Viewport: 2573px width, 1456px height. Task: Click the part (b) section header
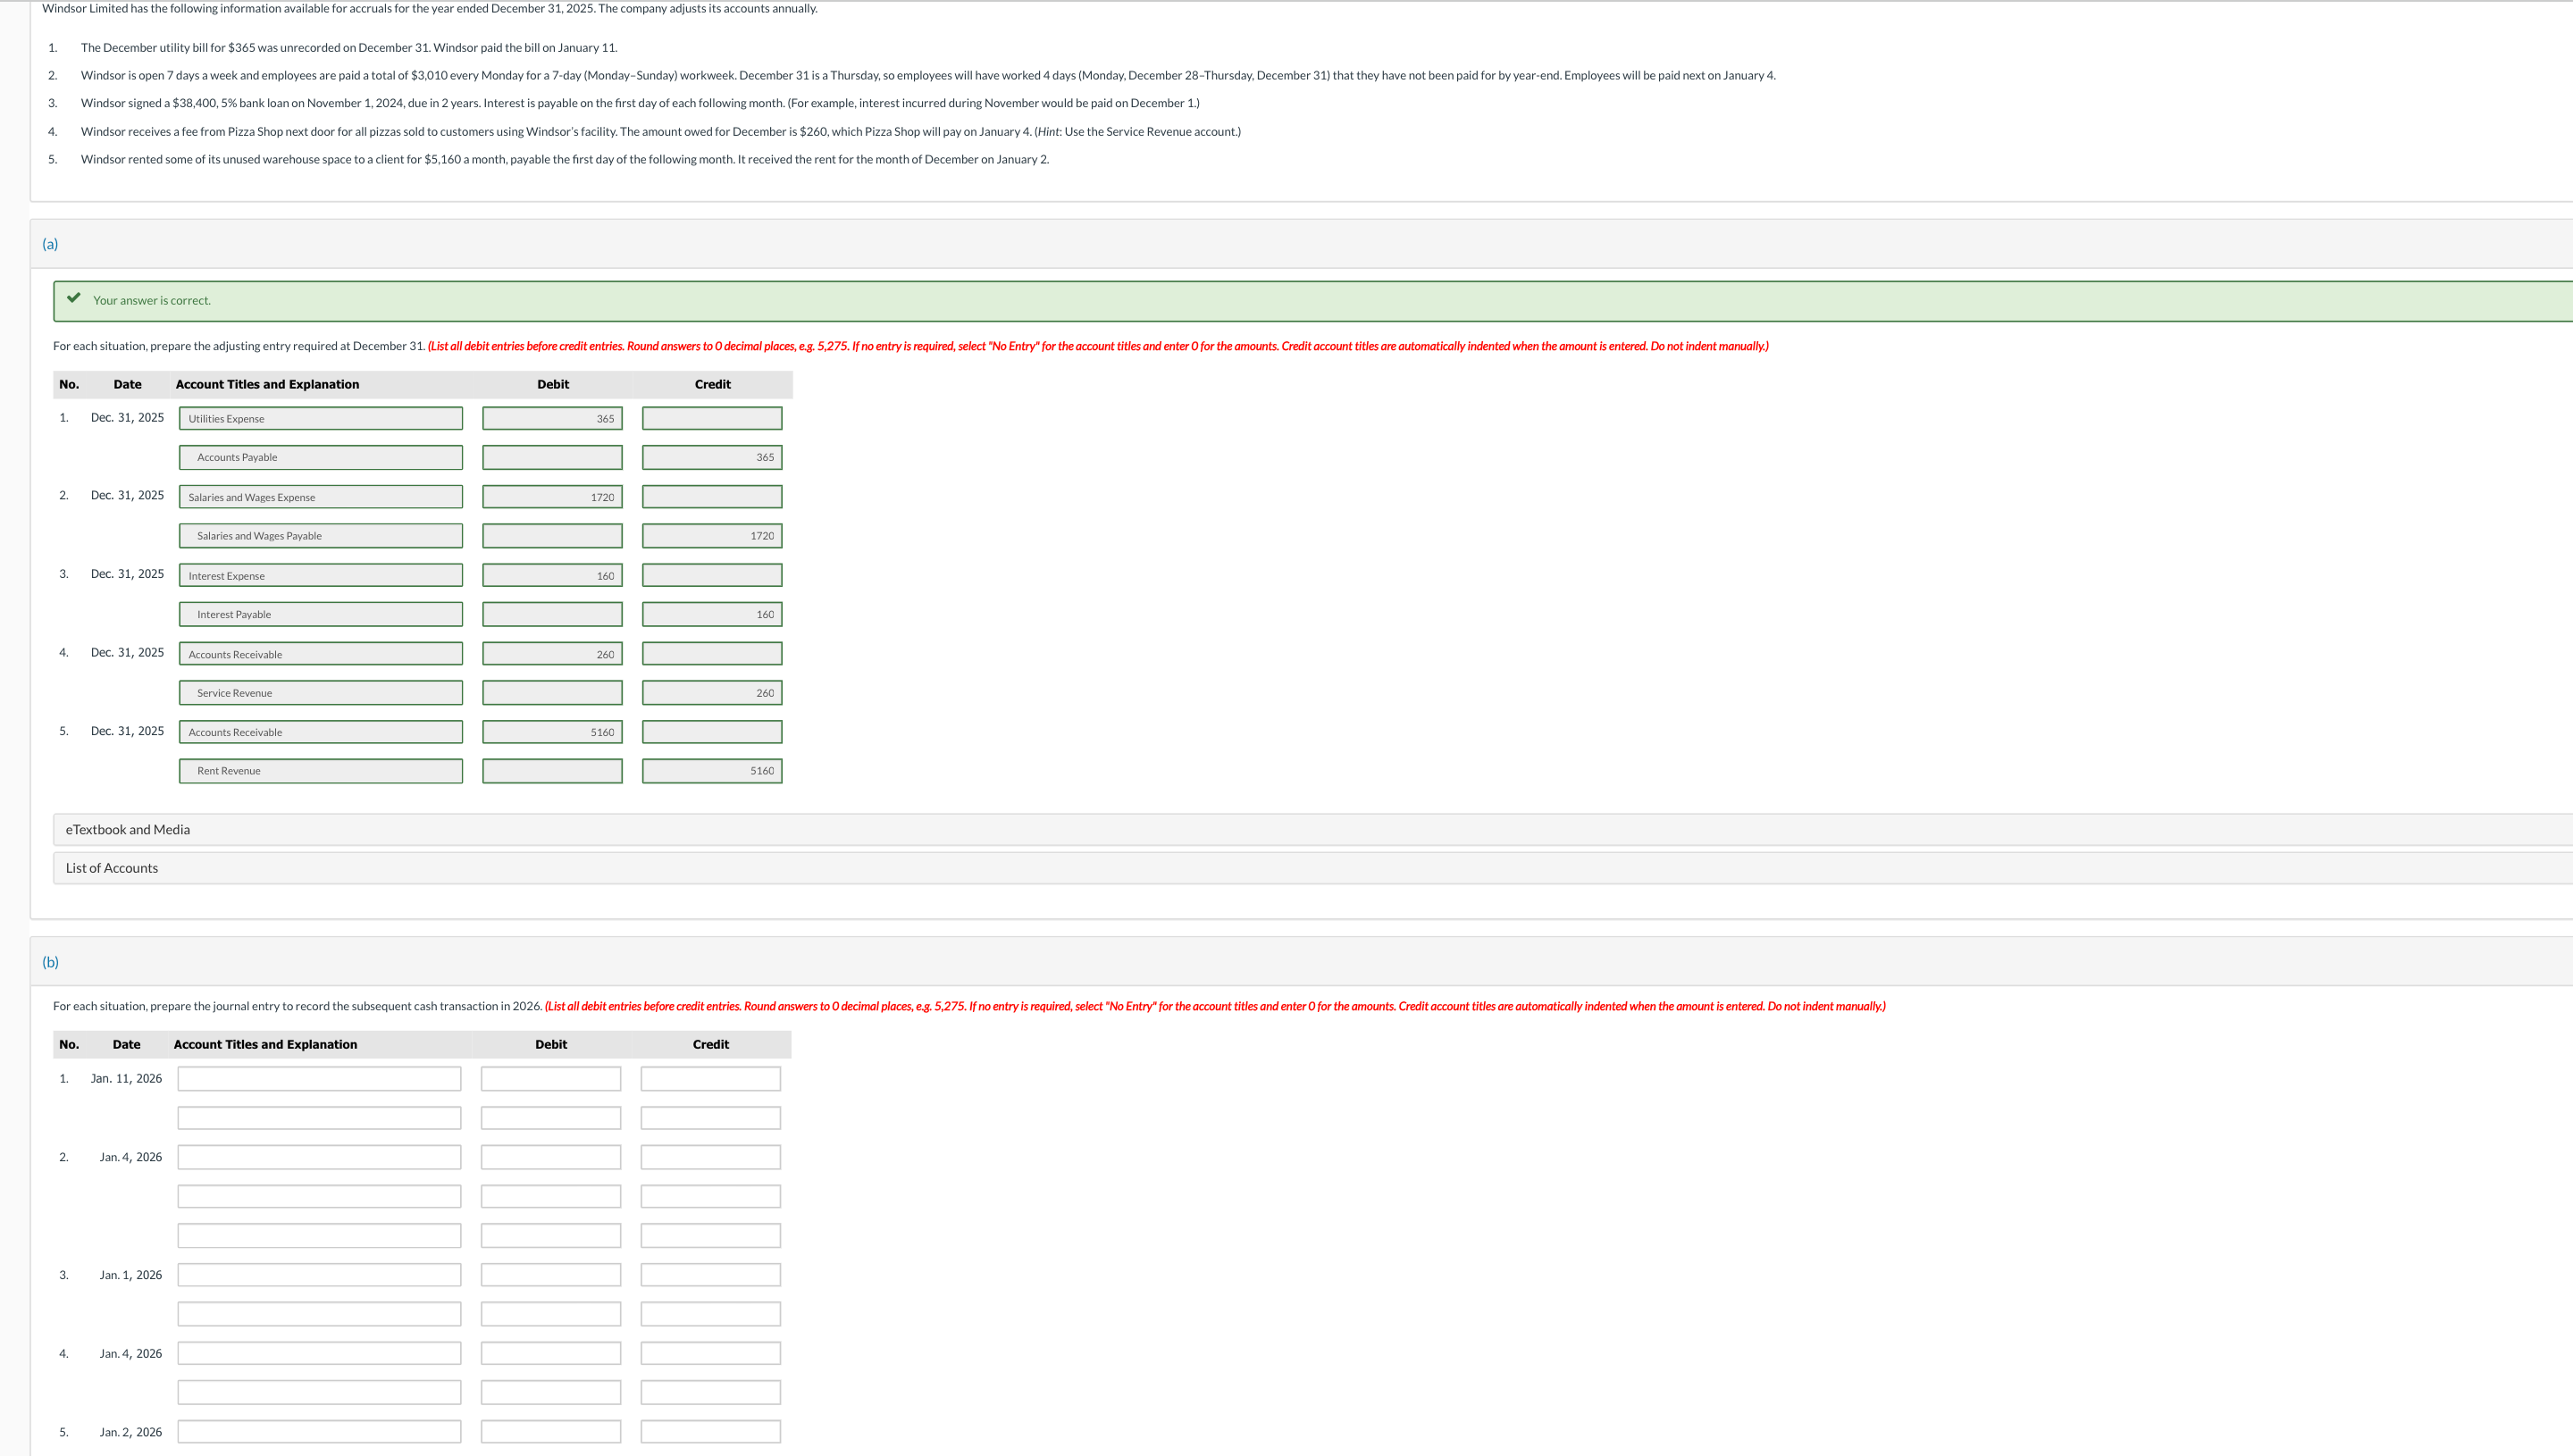tap(50, 962)
